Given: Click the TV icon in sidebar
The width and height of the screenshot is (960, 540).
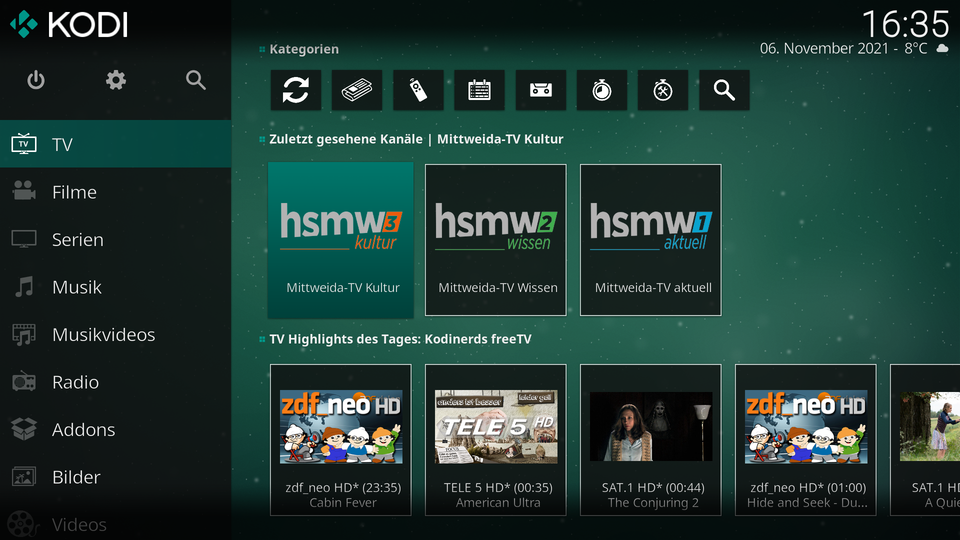Looking at the screenshot, I should pos(24,144).
